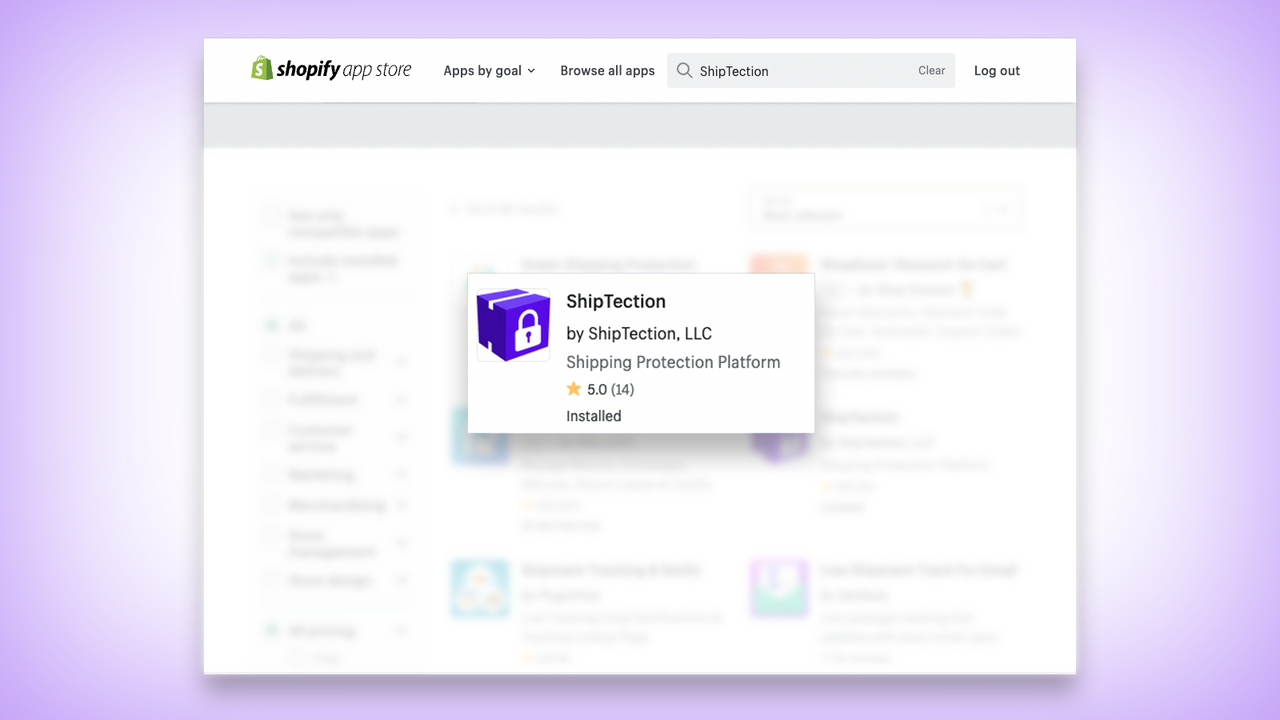The image size is (1280, 720).
Task: Log out of the app store
Action: click(x=997, y=71)
